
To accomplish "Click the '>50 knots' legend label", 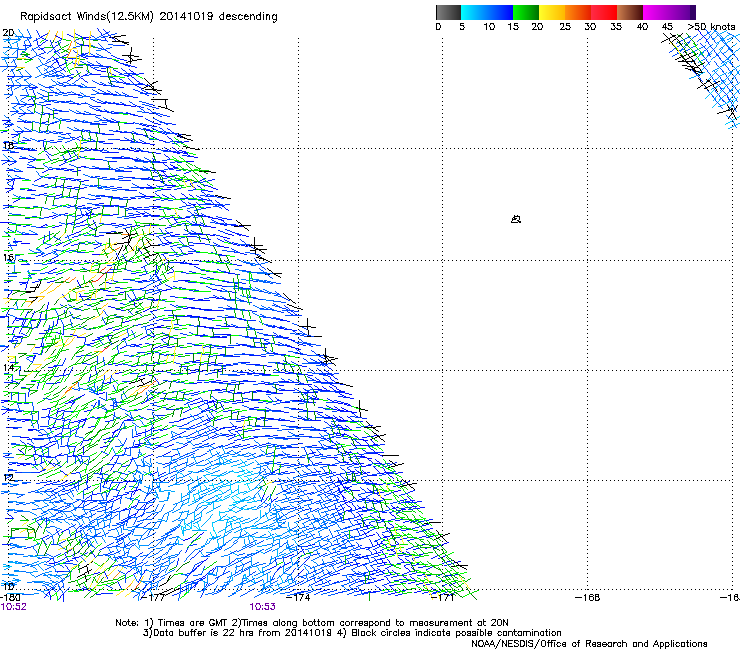I will [711, 27].
